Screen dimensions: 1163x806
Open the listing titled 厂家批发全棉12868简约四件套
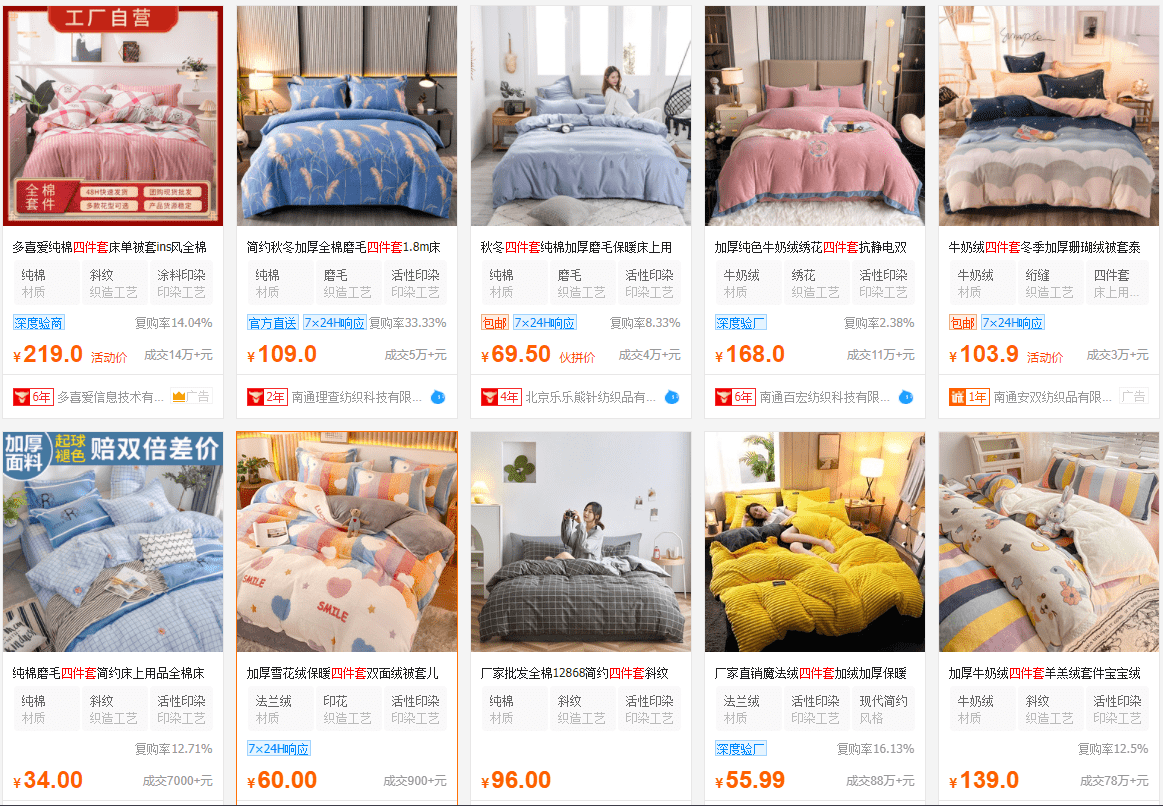574,673
